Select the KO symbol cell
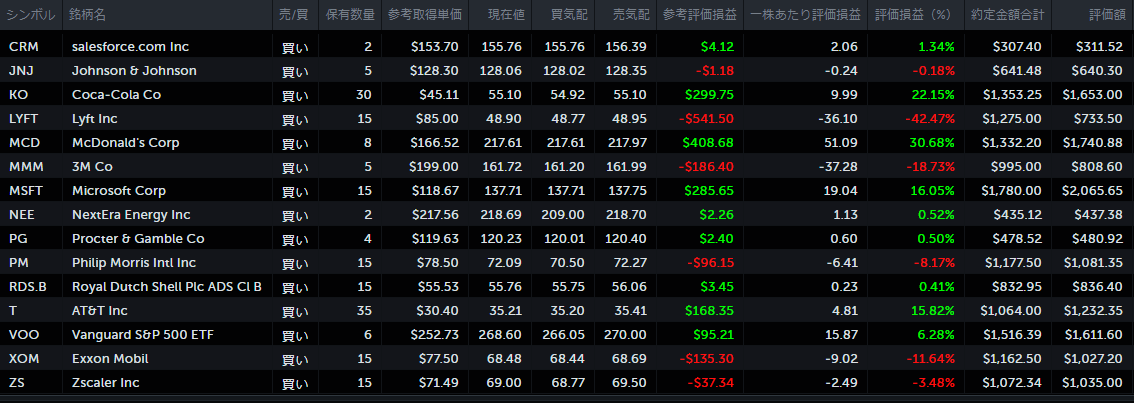 tap(18, 95)
